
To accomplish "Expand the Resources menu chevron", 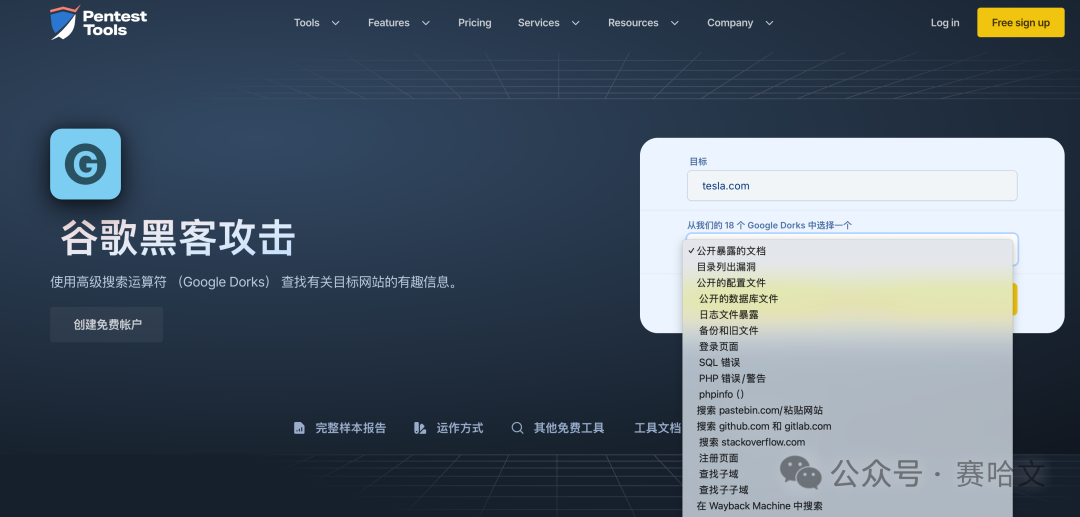I will tap(674, 23).
